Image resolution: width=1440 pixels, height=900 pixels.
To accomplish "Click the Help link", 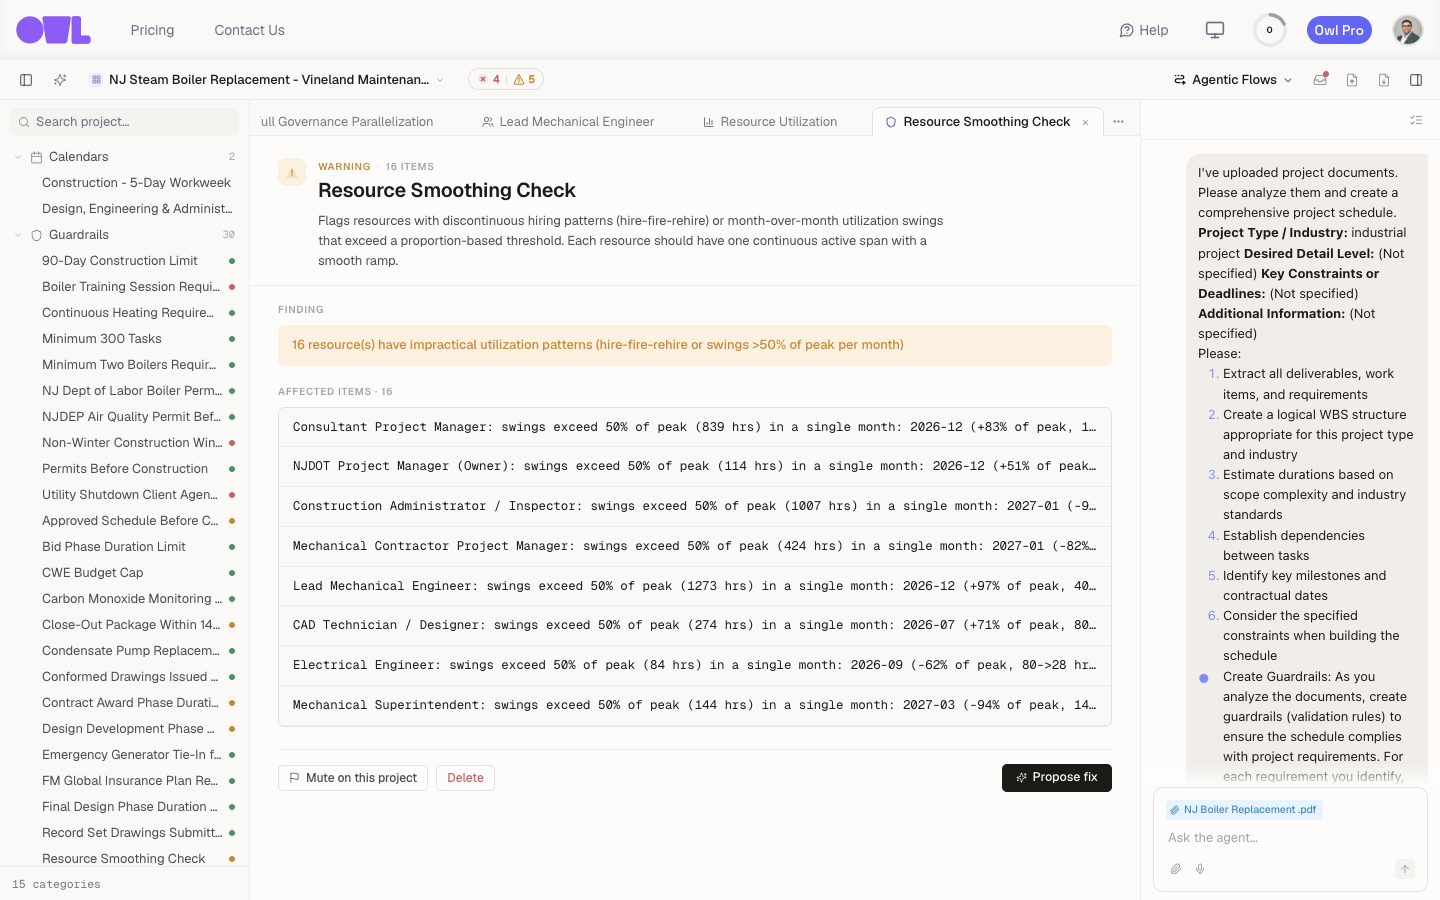I will pyautogui.click(x=1144, y=30).
